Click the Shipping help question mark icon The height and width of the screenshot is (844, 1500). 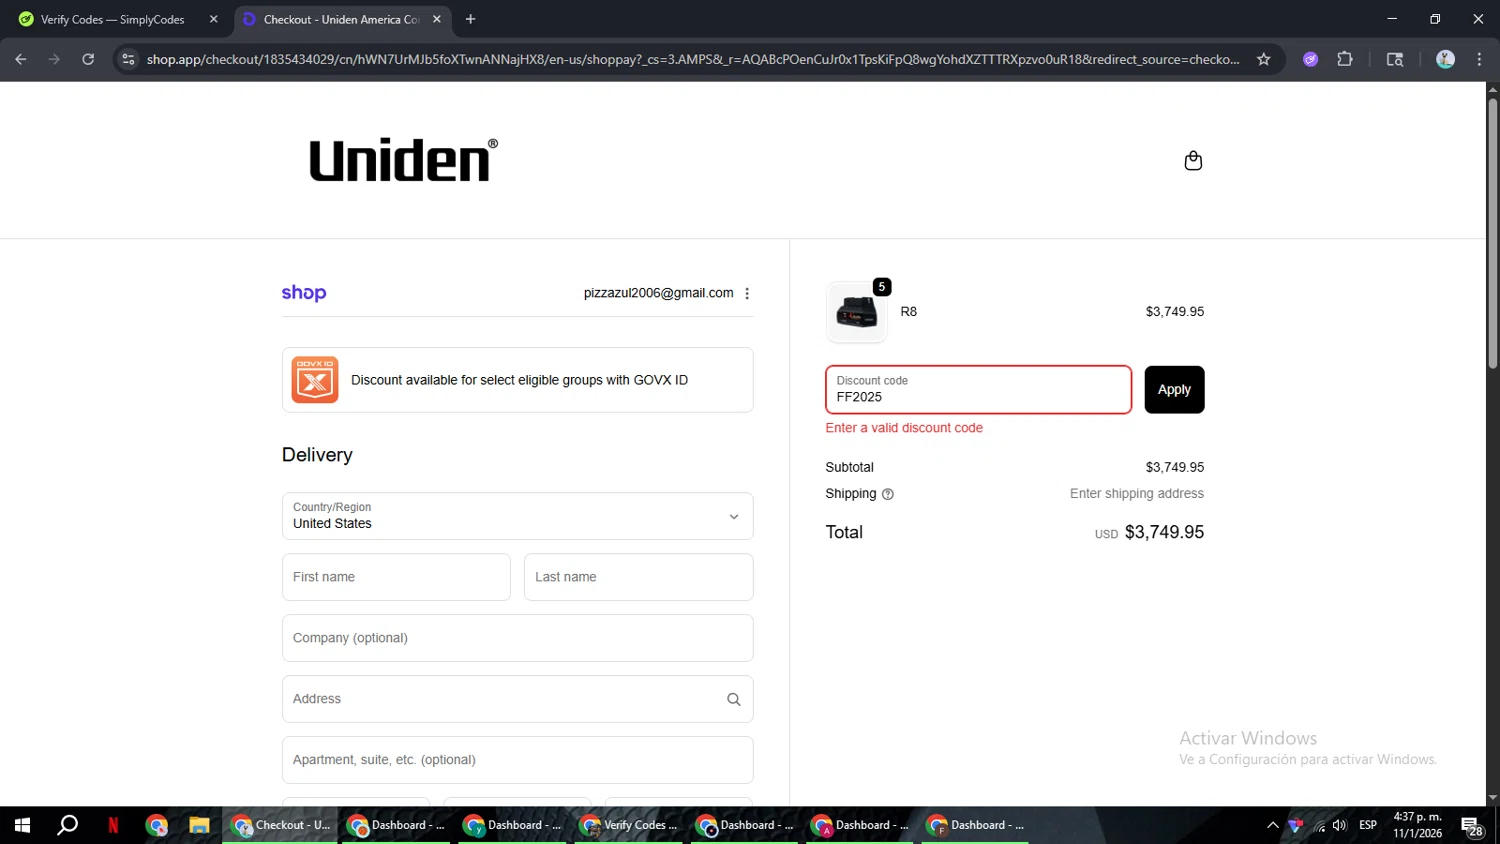coord(888,494)
